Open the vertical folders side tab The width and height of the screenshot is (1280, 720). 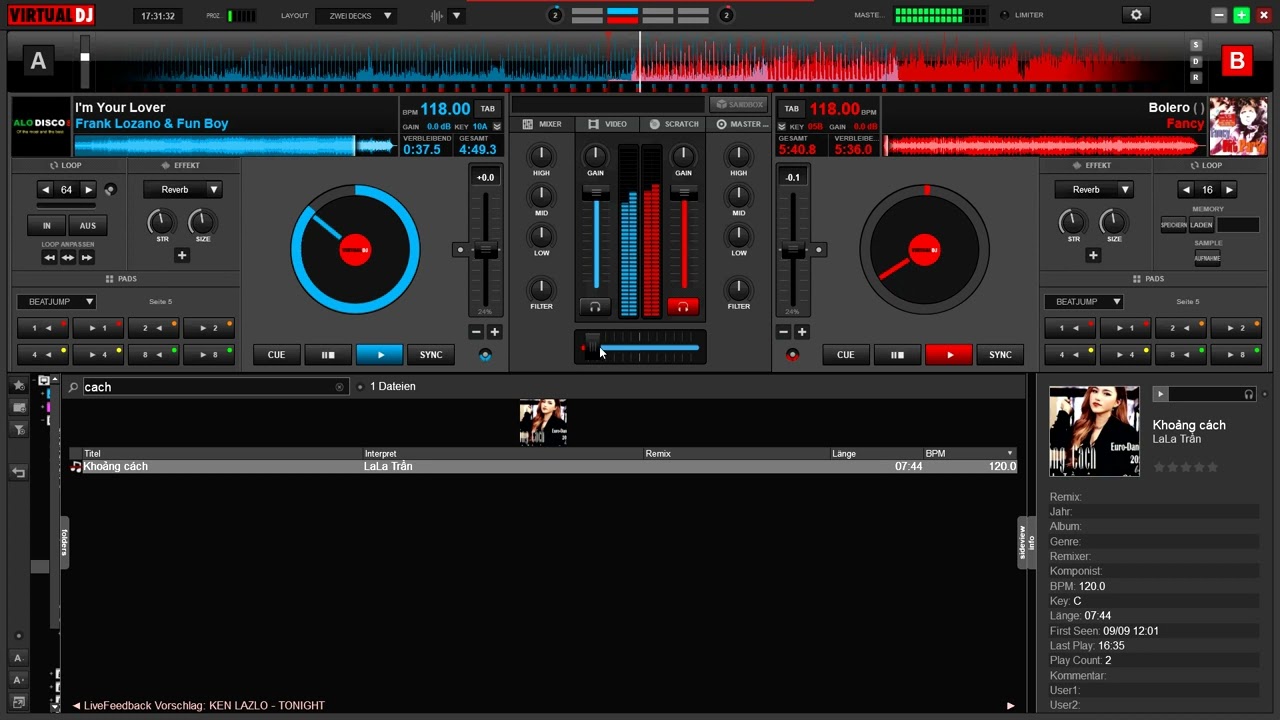click(64, 543)
